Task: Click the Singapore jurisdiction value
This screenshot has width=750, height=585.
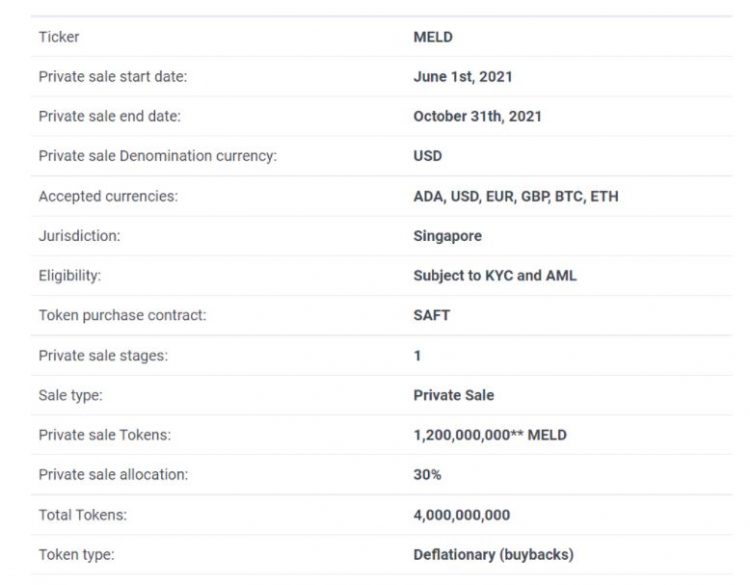Action: coord(447,236)
